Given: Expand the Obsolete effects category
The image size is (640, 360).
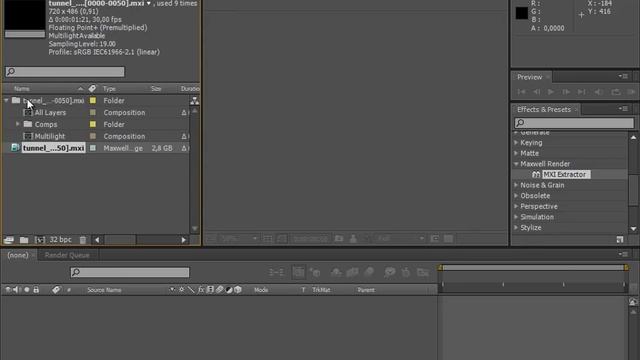Looking at the screenshot, I should 516,196.
